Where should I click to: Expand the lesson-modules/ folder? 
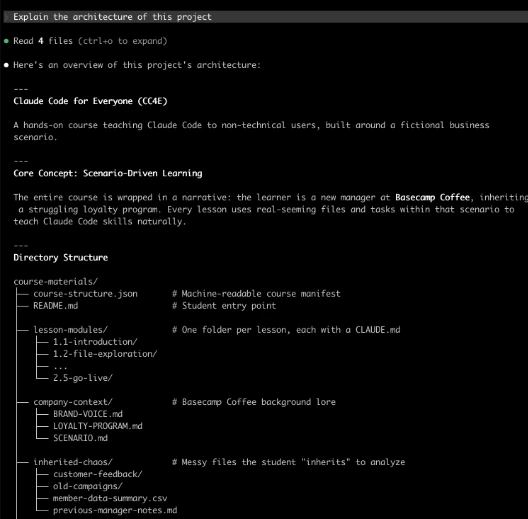70,330
